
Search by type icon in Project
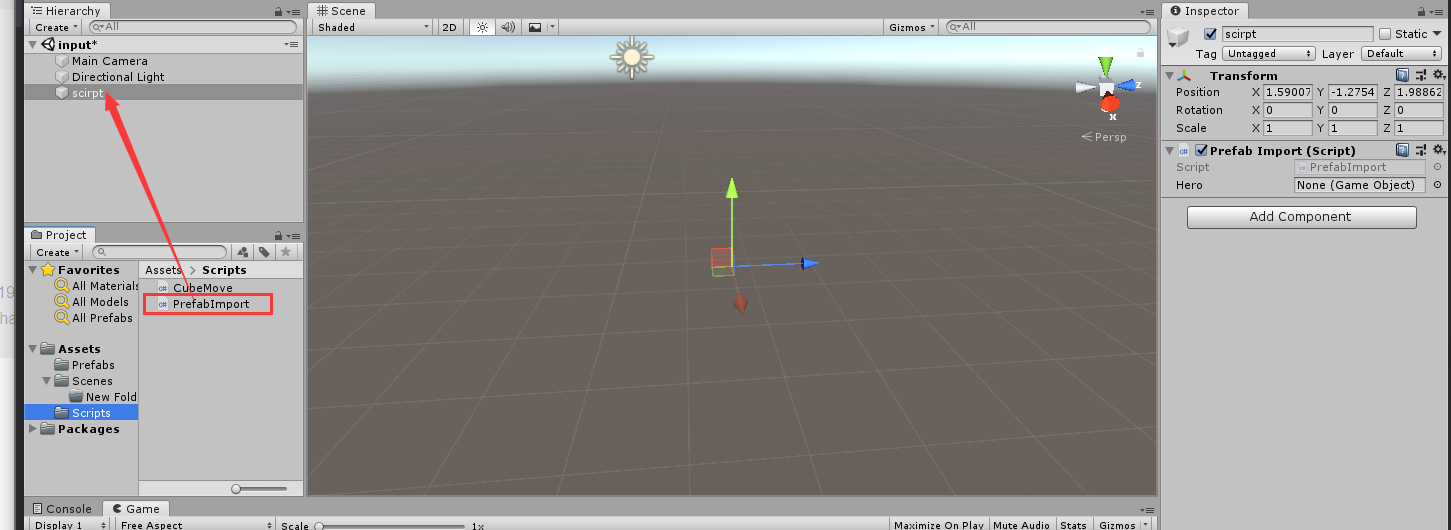243,252
